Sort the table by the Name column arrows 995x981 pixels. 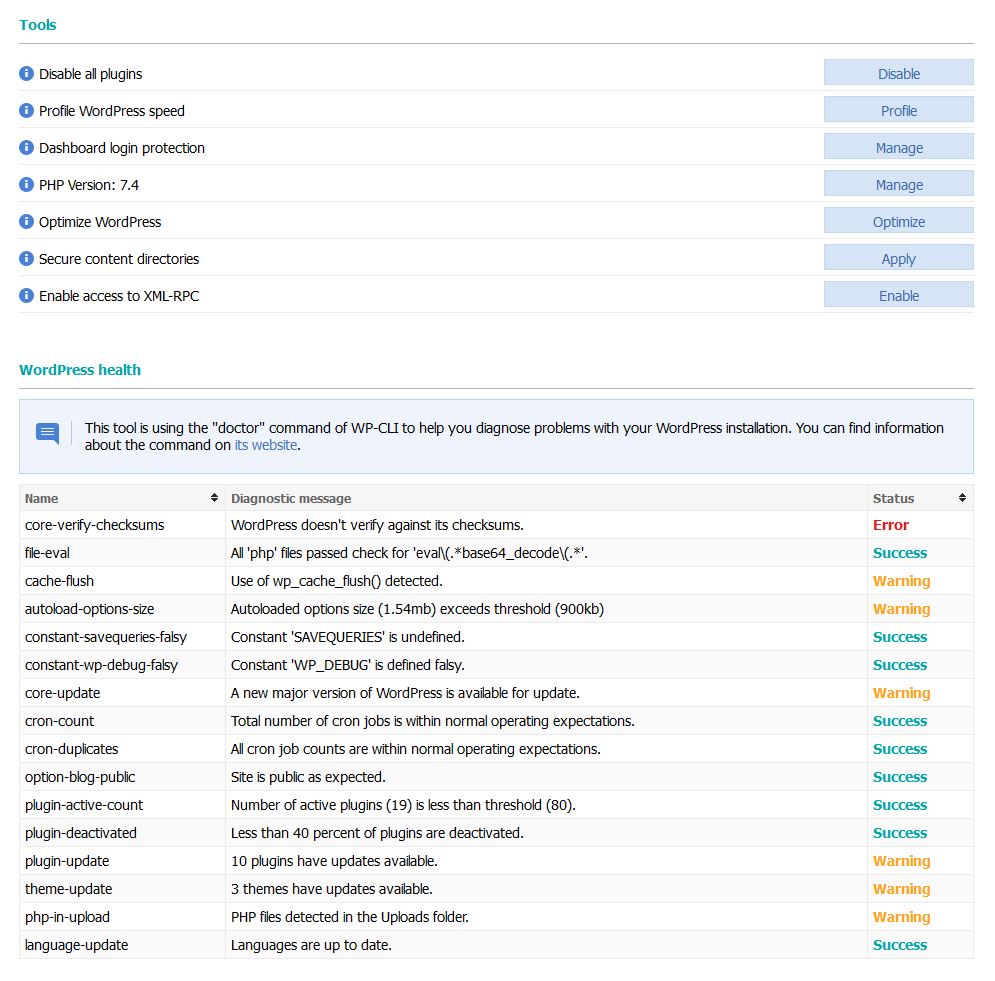212,498
